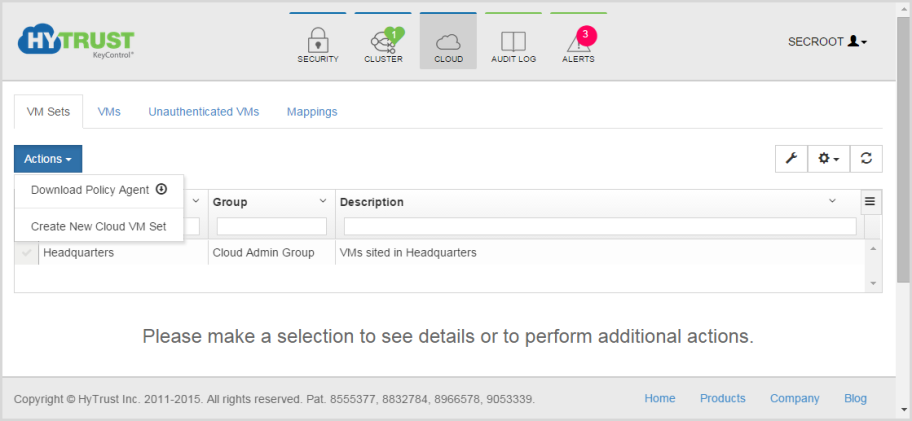Screen dimensions: 912x421
Task: Click the wrench tool button
Action: click(x=791, y=159)
